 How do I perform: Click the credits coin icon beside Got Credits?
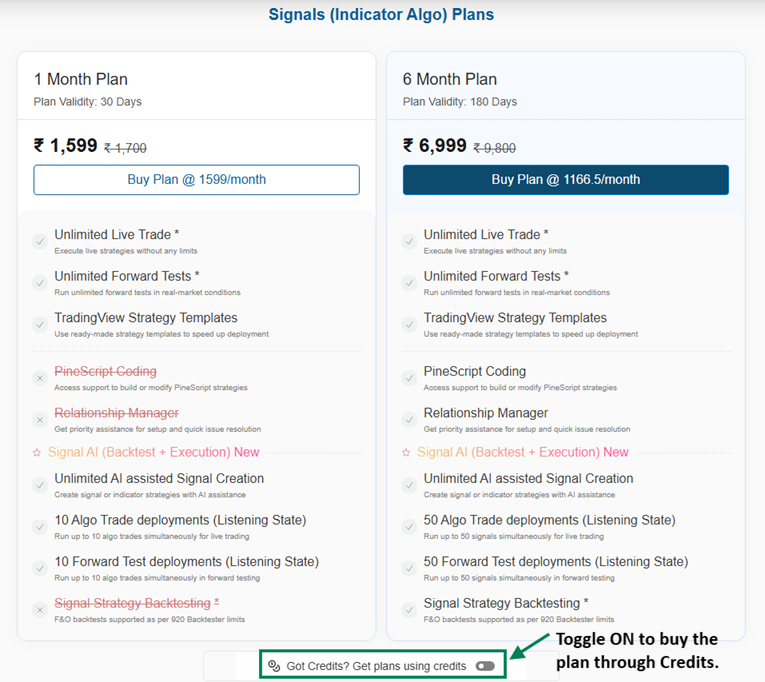[274, 666]
